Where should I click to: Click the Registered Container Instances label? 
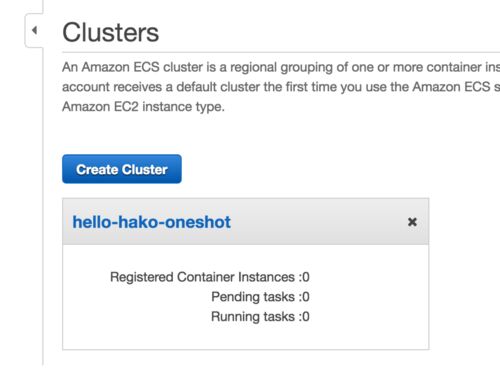click(x=202, y=277)
